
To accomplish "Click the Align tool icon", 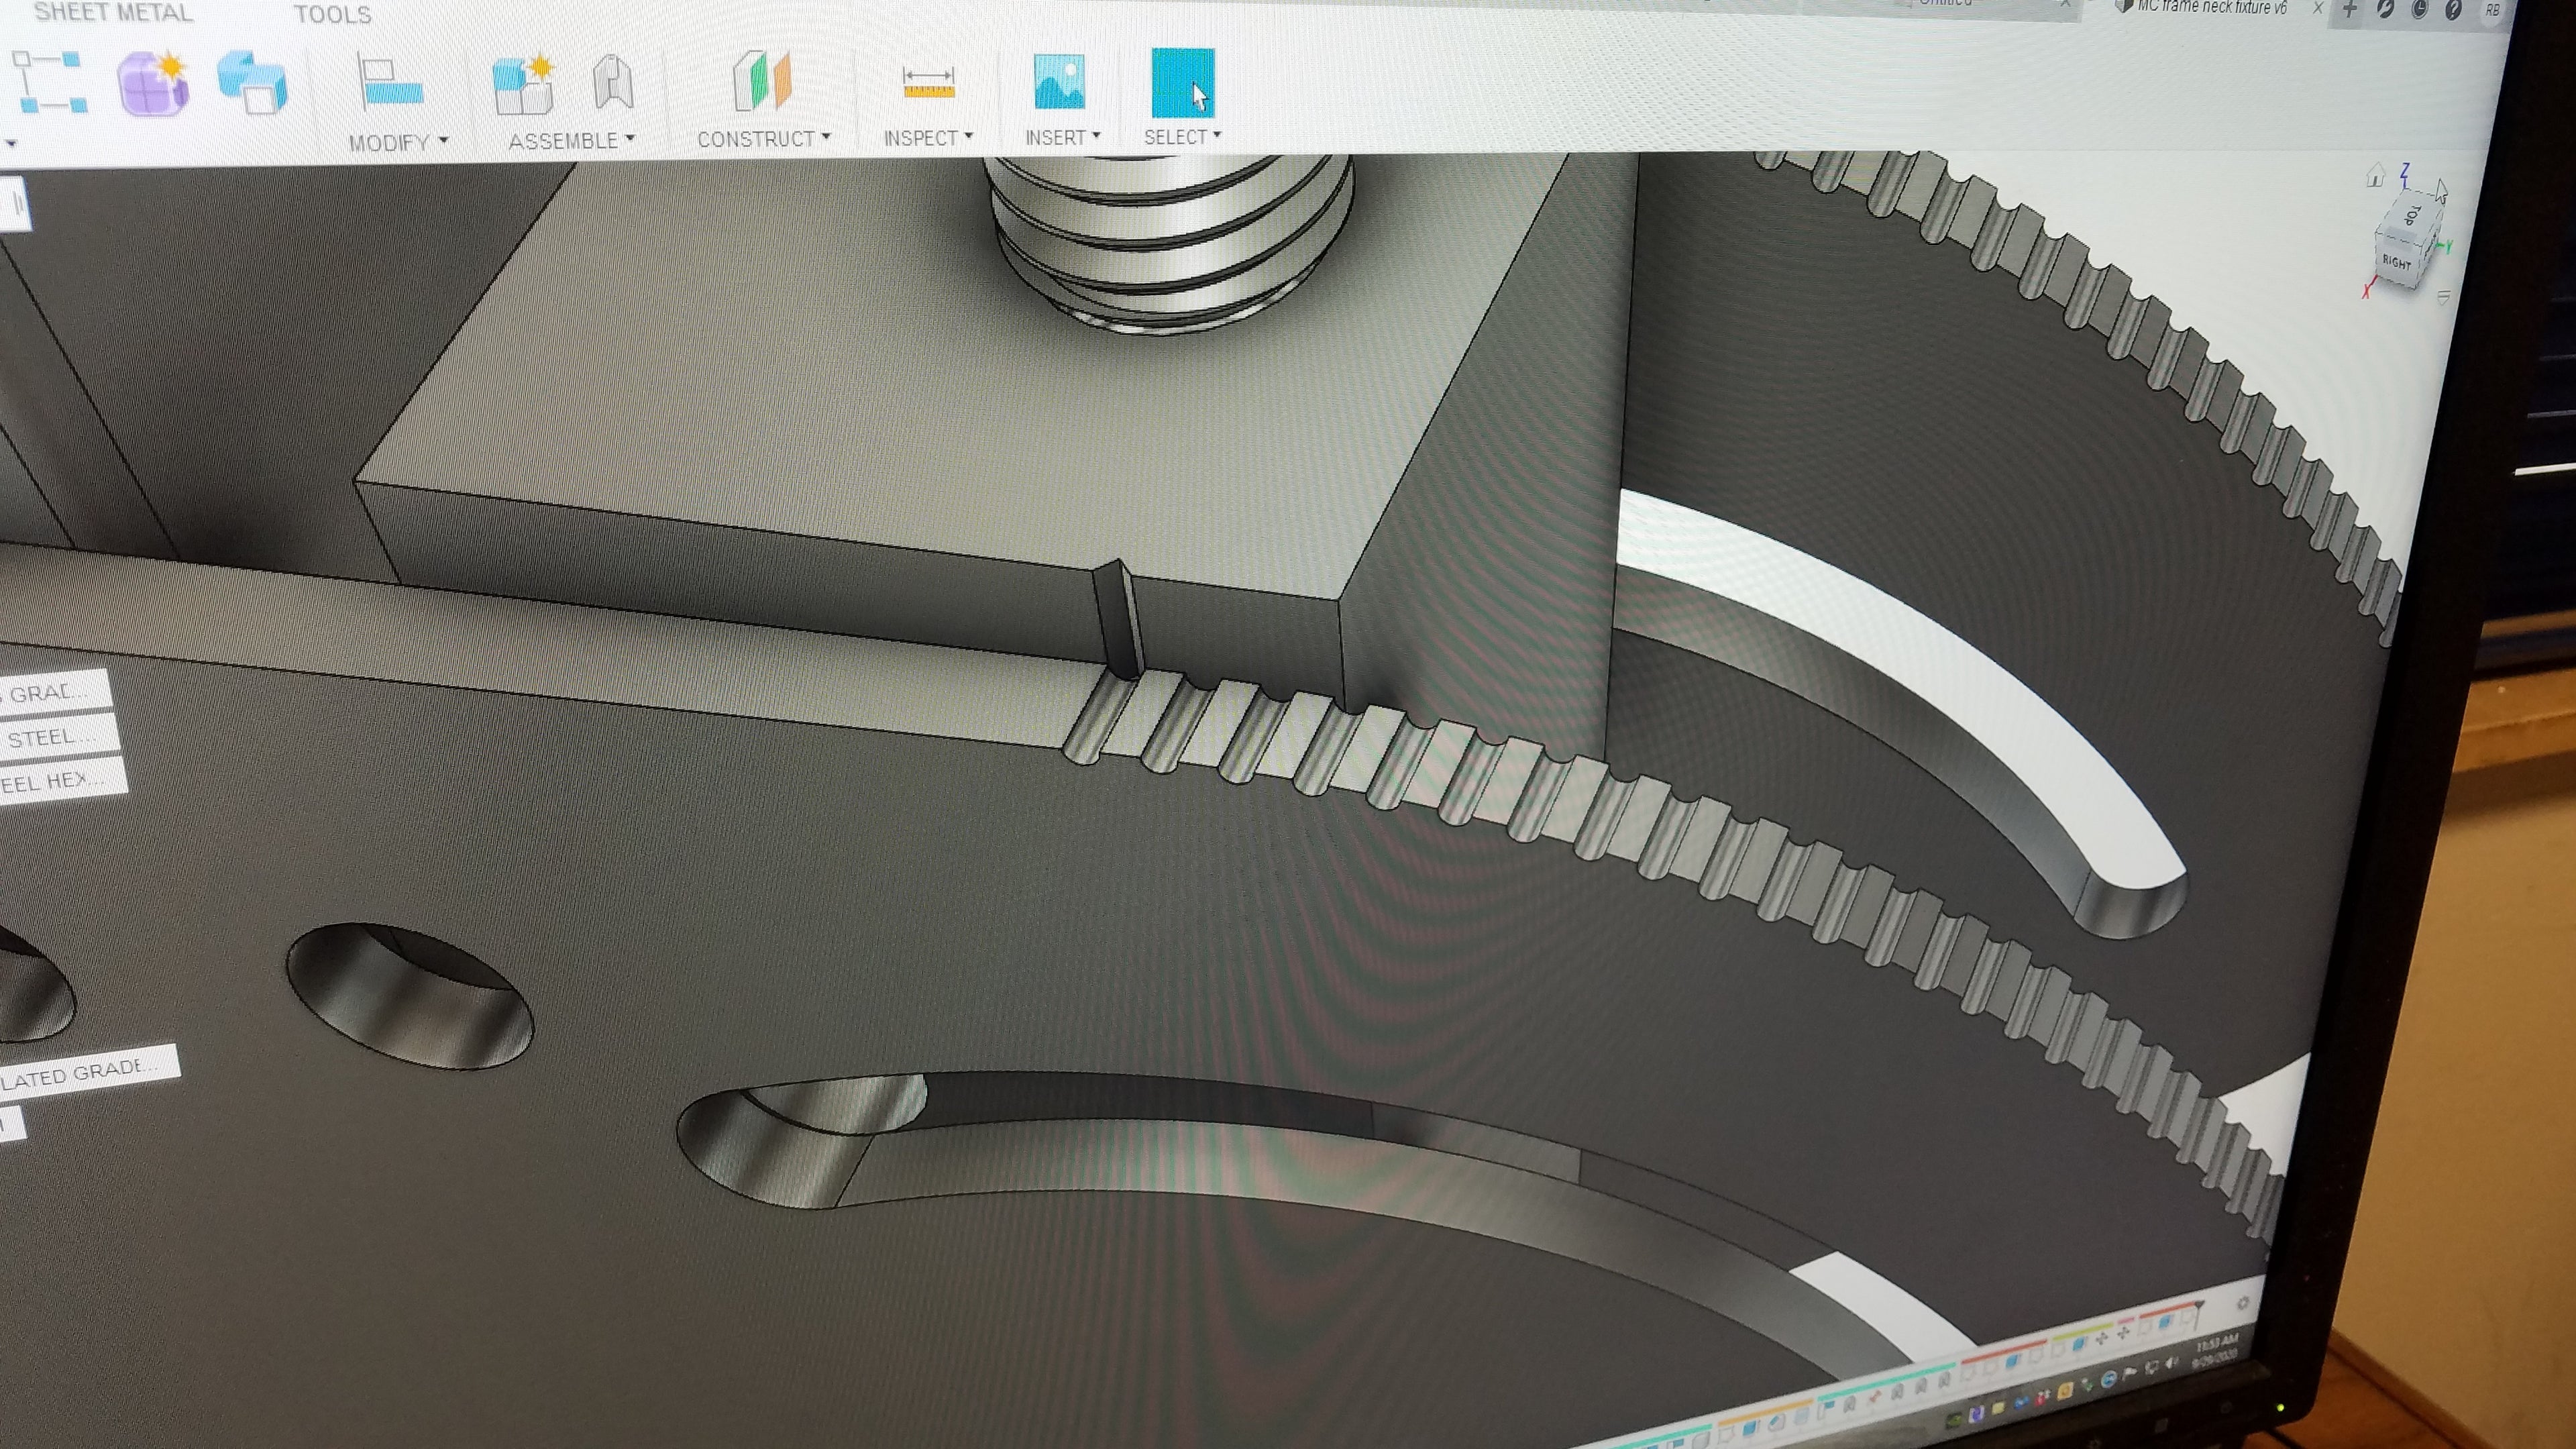I will pyautogui.click(x=390, y=83).
